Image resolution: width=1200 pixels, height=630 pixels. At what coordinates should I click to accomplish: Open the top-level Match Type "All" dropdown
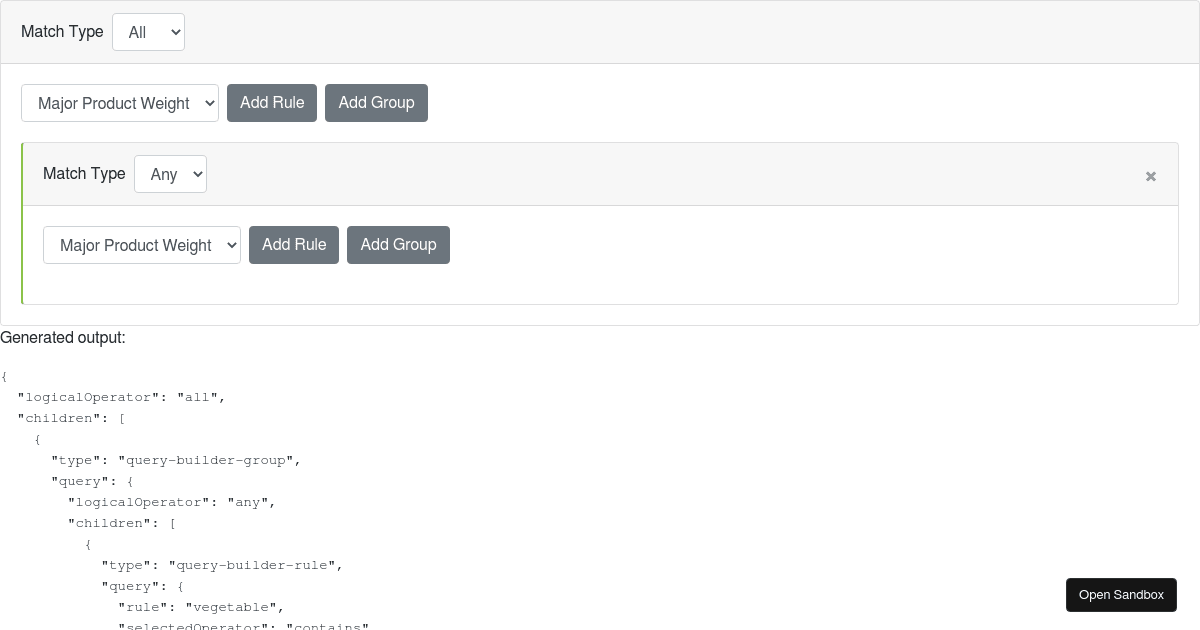click(148, 32)
